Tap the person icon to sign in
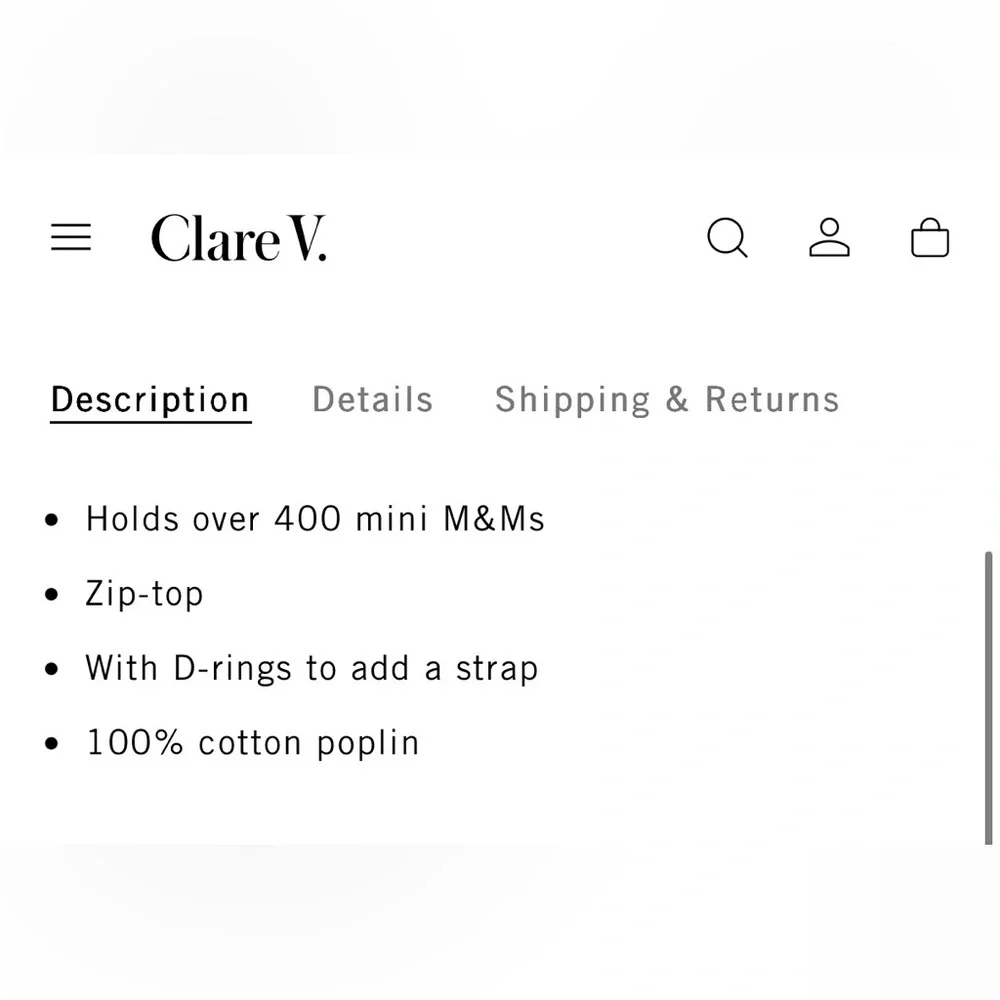This screenshot has width=1000, height=1000. tap(829, 238)
